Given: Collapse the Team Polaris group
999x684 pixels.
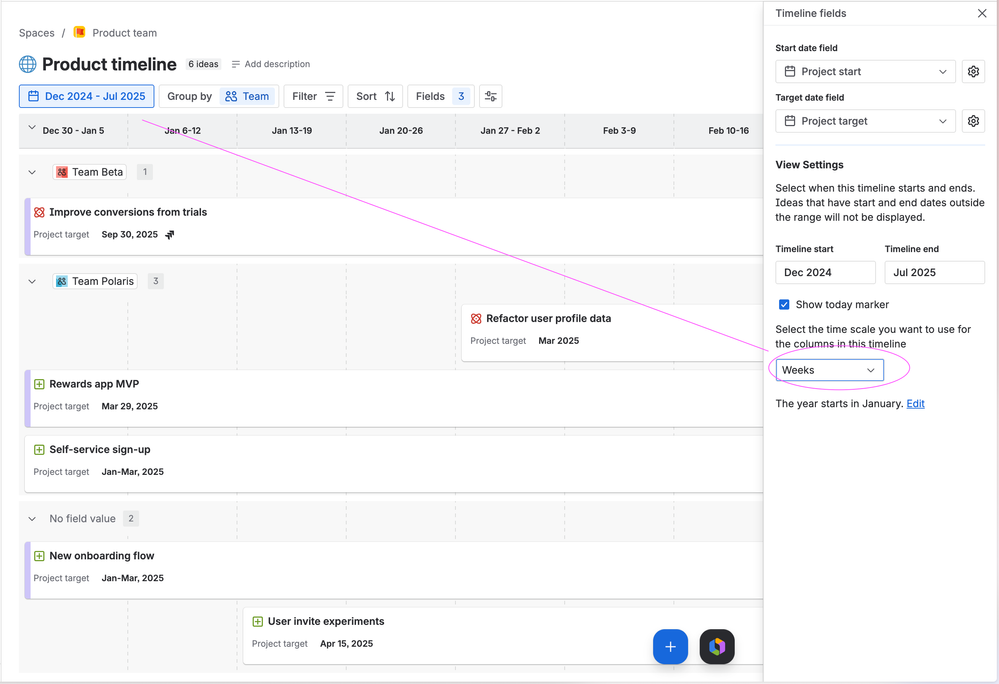Looking at the screenshot, I should (32, 281).
